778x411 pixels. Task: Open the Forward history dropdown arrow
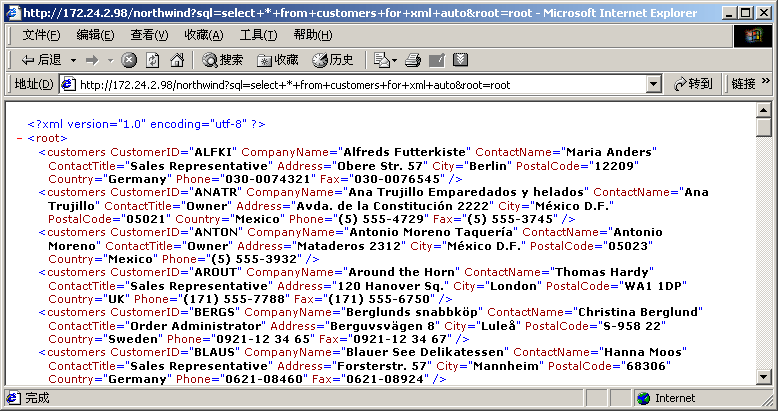[110, 61]
